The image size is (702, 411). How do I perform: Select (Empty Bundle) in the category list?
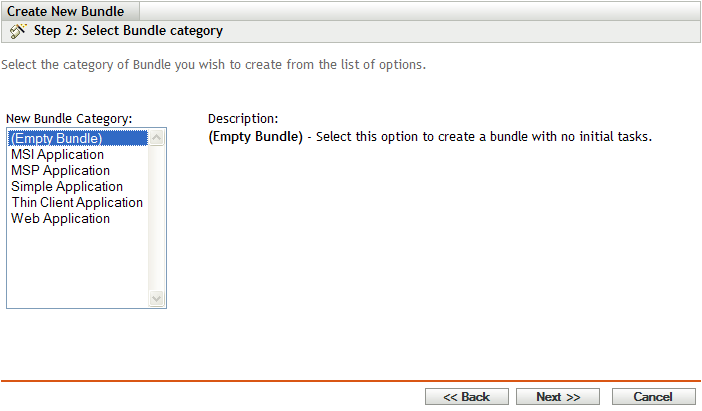(57, 139)
